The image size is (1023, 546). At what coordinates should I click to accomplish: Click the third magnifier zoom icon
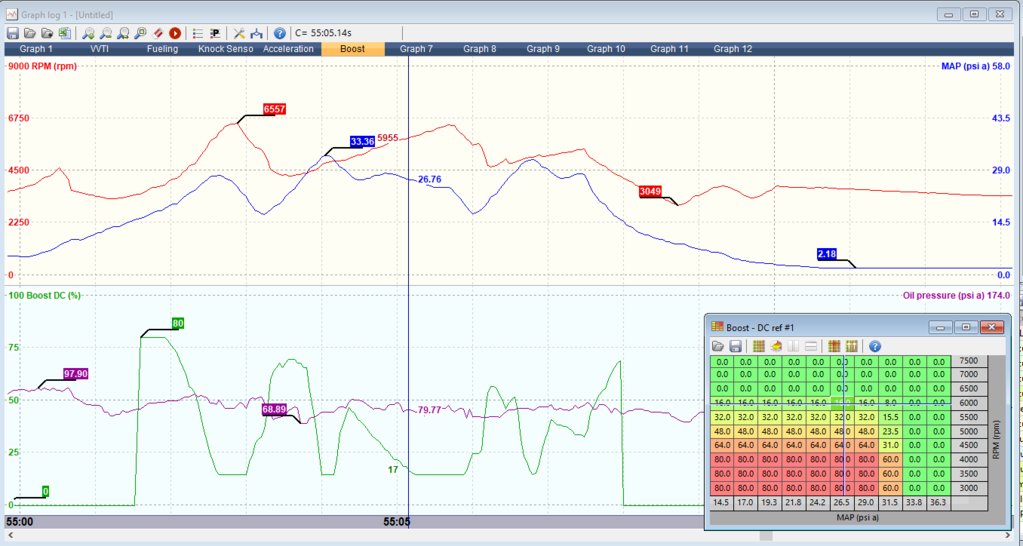[123, 33]
